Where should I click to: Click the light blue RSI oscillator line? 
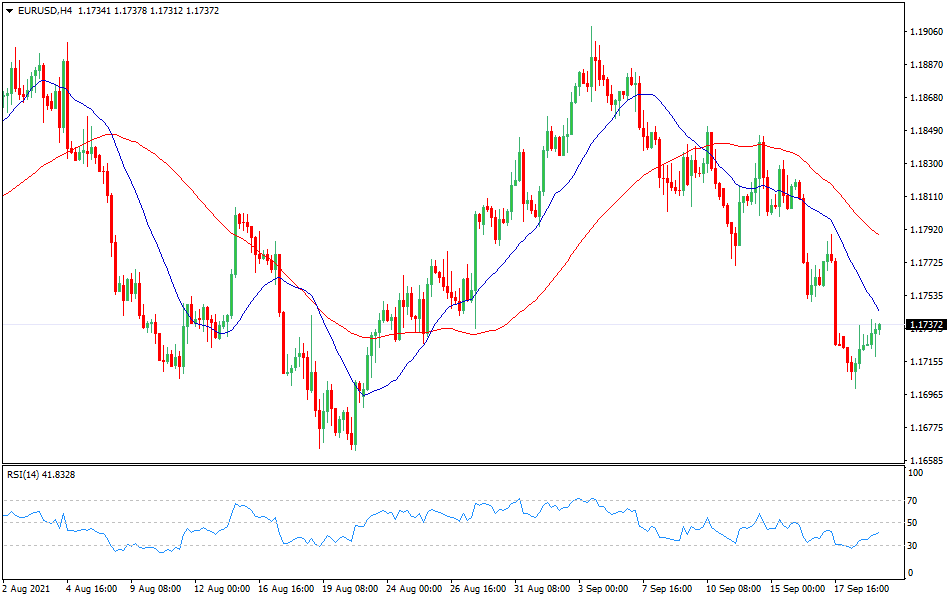click(240, 506)
